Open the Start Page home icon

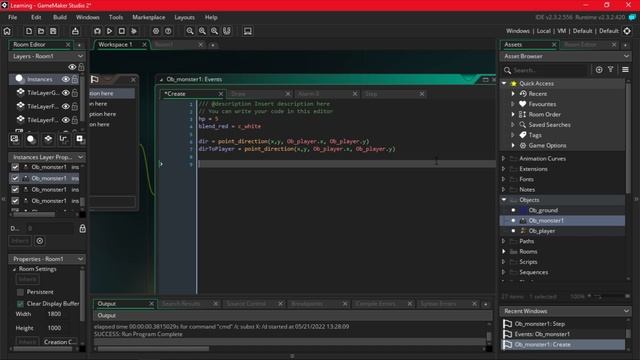coord(7,31)
